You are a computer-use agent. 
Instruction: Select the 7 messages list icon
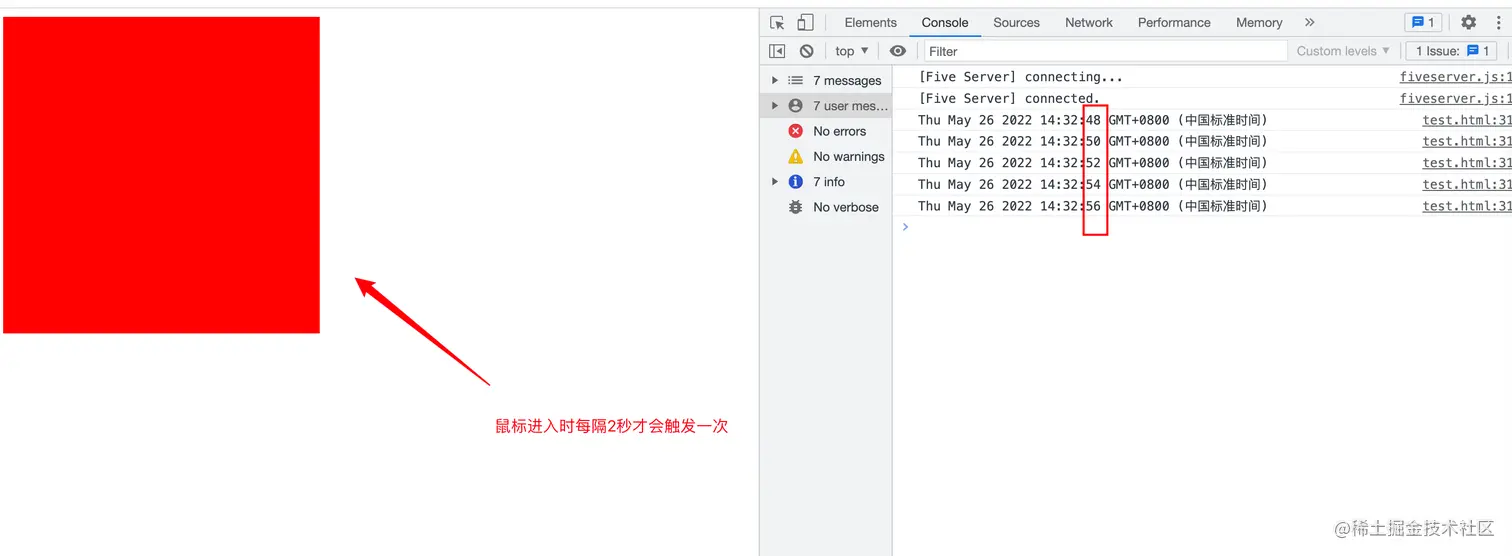795,80
